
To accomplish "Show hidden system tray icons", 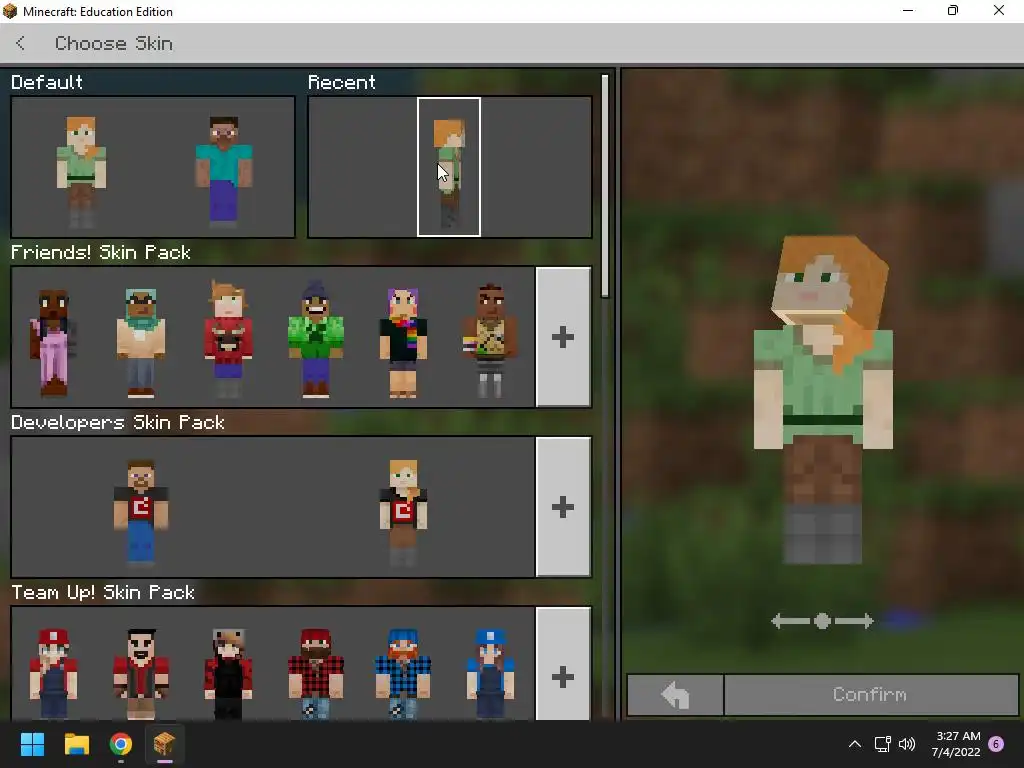I will (854, 744).
